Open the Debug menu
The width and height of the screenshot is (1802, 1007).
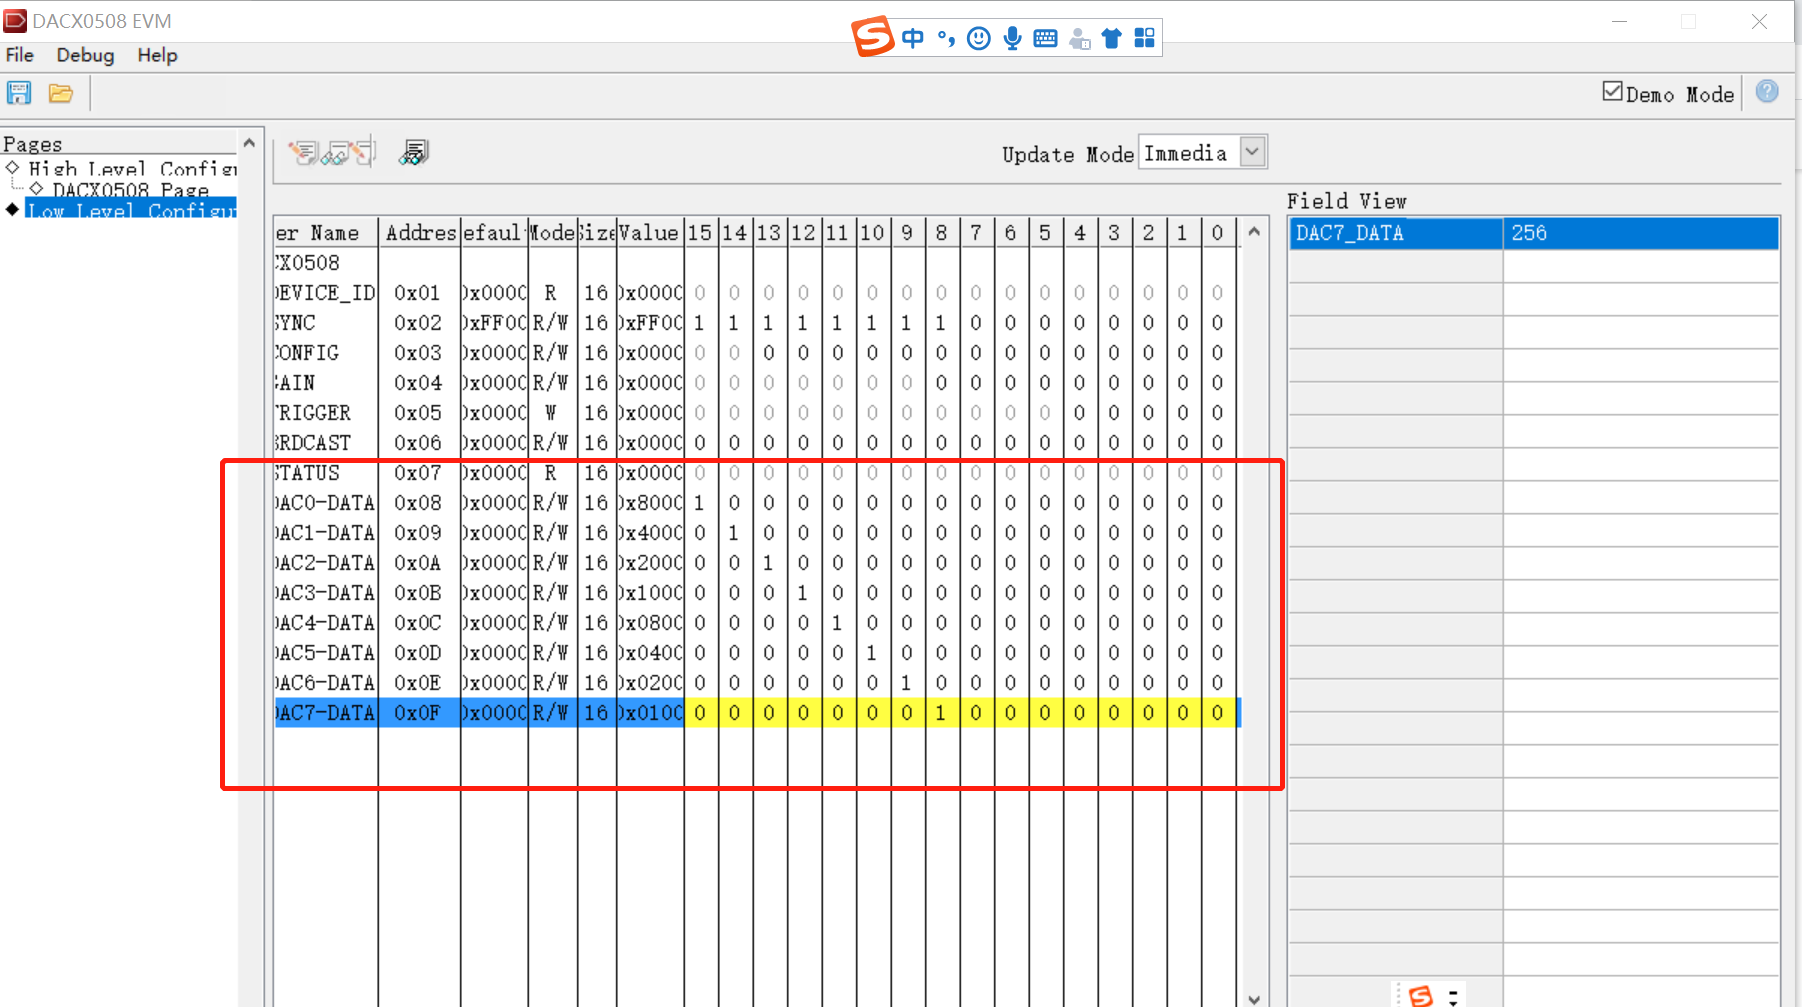click(85, 55)
